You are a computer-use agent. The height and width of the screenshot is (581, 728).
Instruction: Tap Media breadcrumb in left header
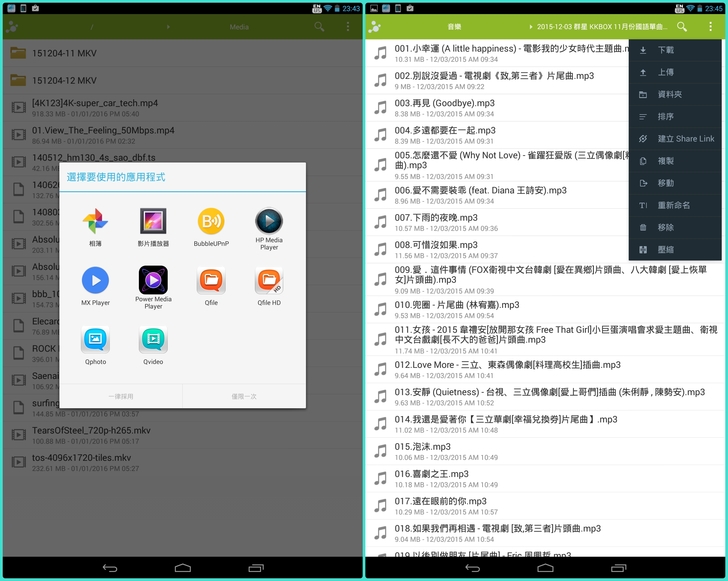[x=239, y=27]
